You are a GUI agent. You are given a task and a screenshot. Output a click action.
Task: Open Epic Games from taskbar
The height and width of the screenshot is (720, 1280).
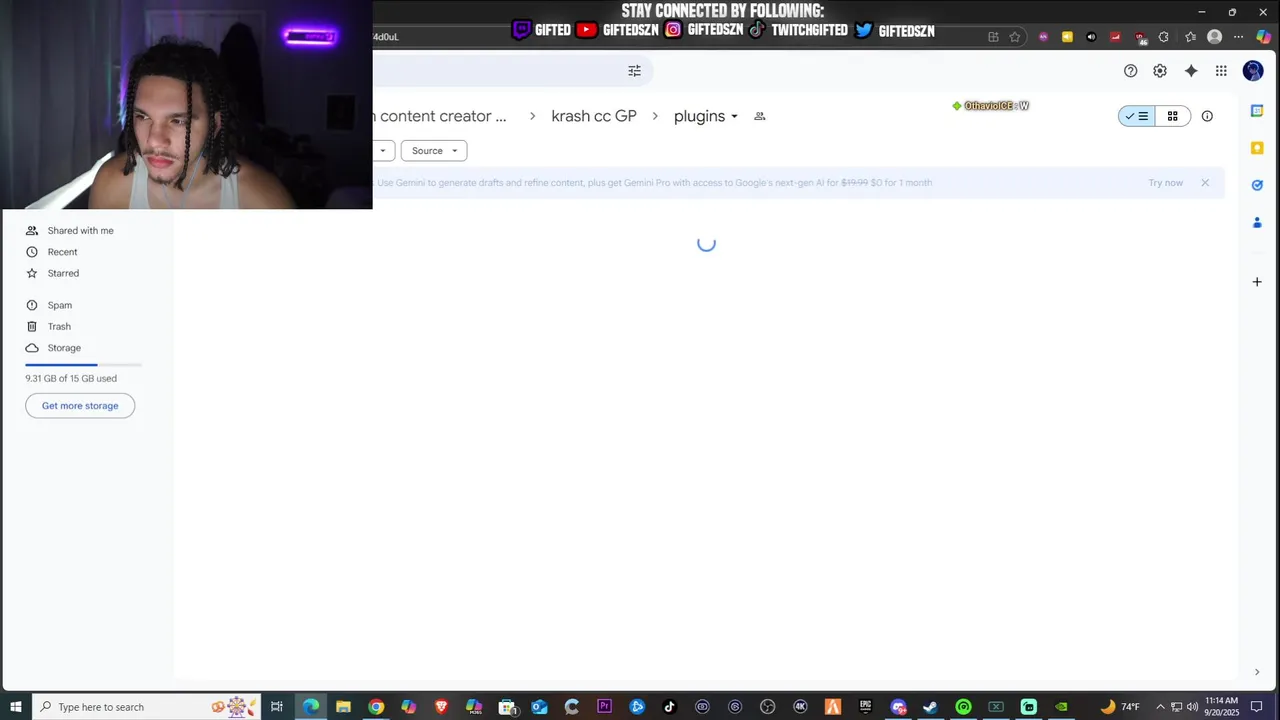click(x=865, y=707)
